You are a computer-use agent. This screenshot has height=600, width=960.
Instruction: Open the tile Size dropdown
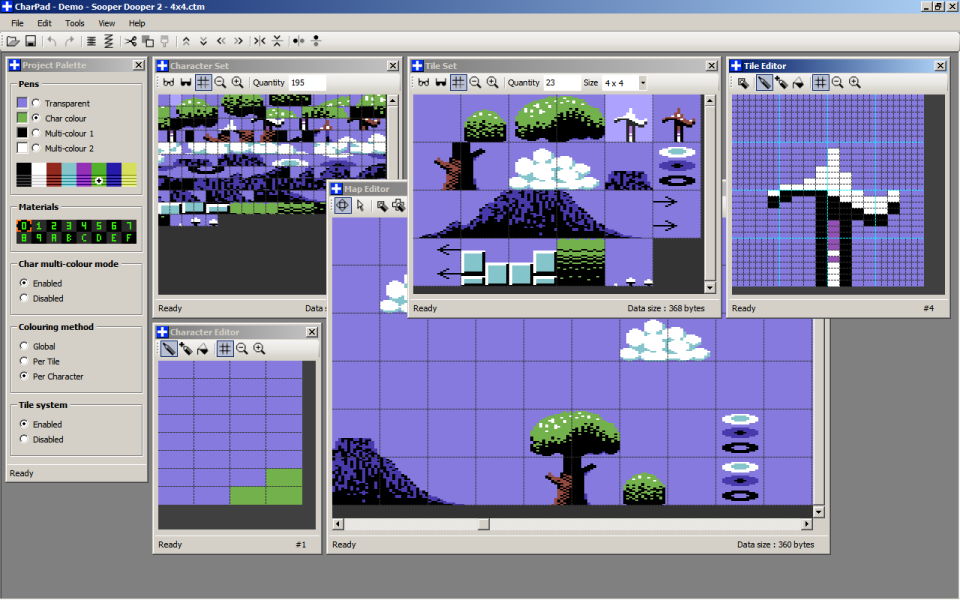pyautogui.click(x=642, y=83)
